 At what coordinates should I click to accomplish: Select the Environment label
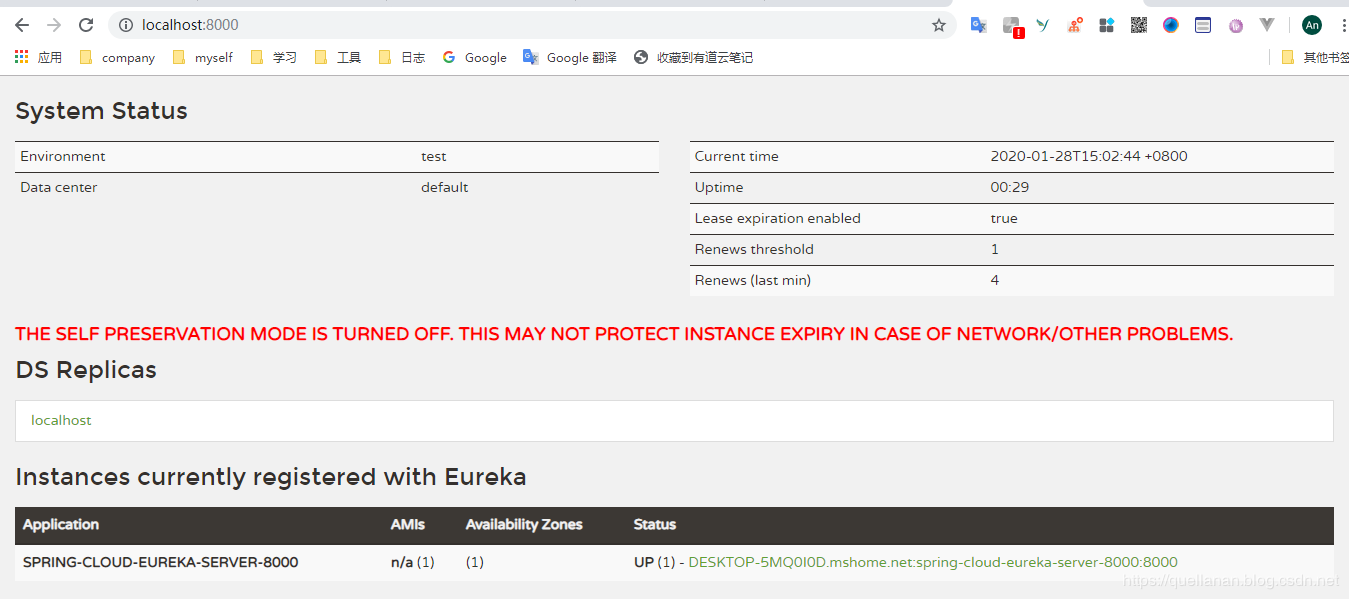pyautogui.click(x=62, y=156)
